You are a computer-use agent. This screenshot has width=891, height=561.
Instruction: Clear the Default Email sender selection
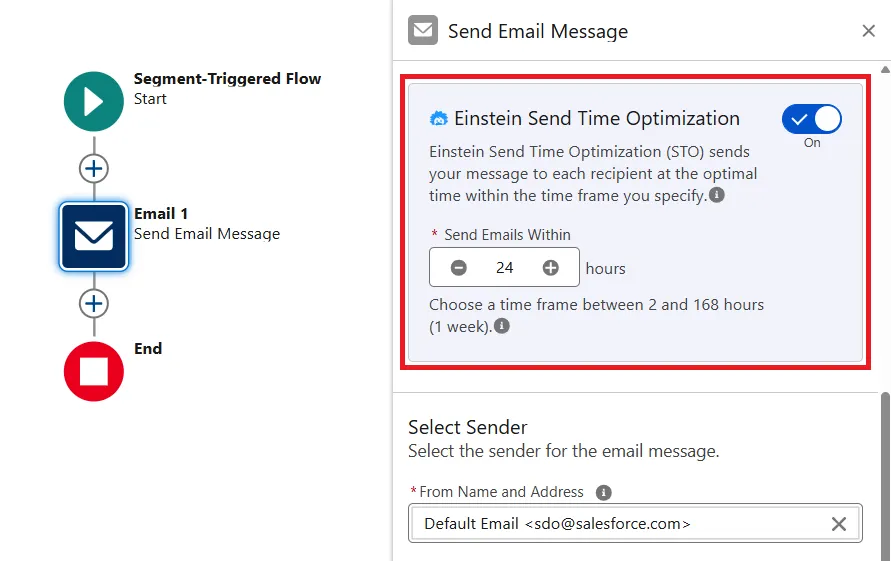click(838, 524)
